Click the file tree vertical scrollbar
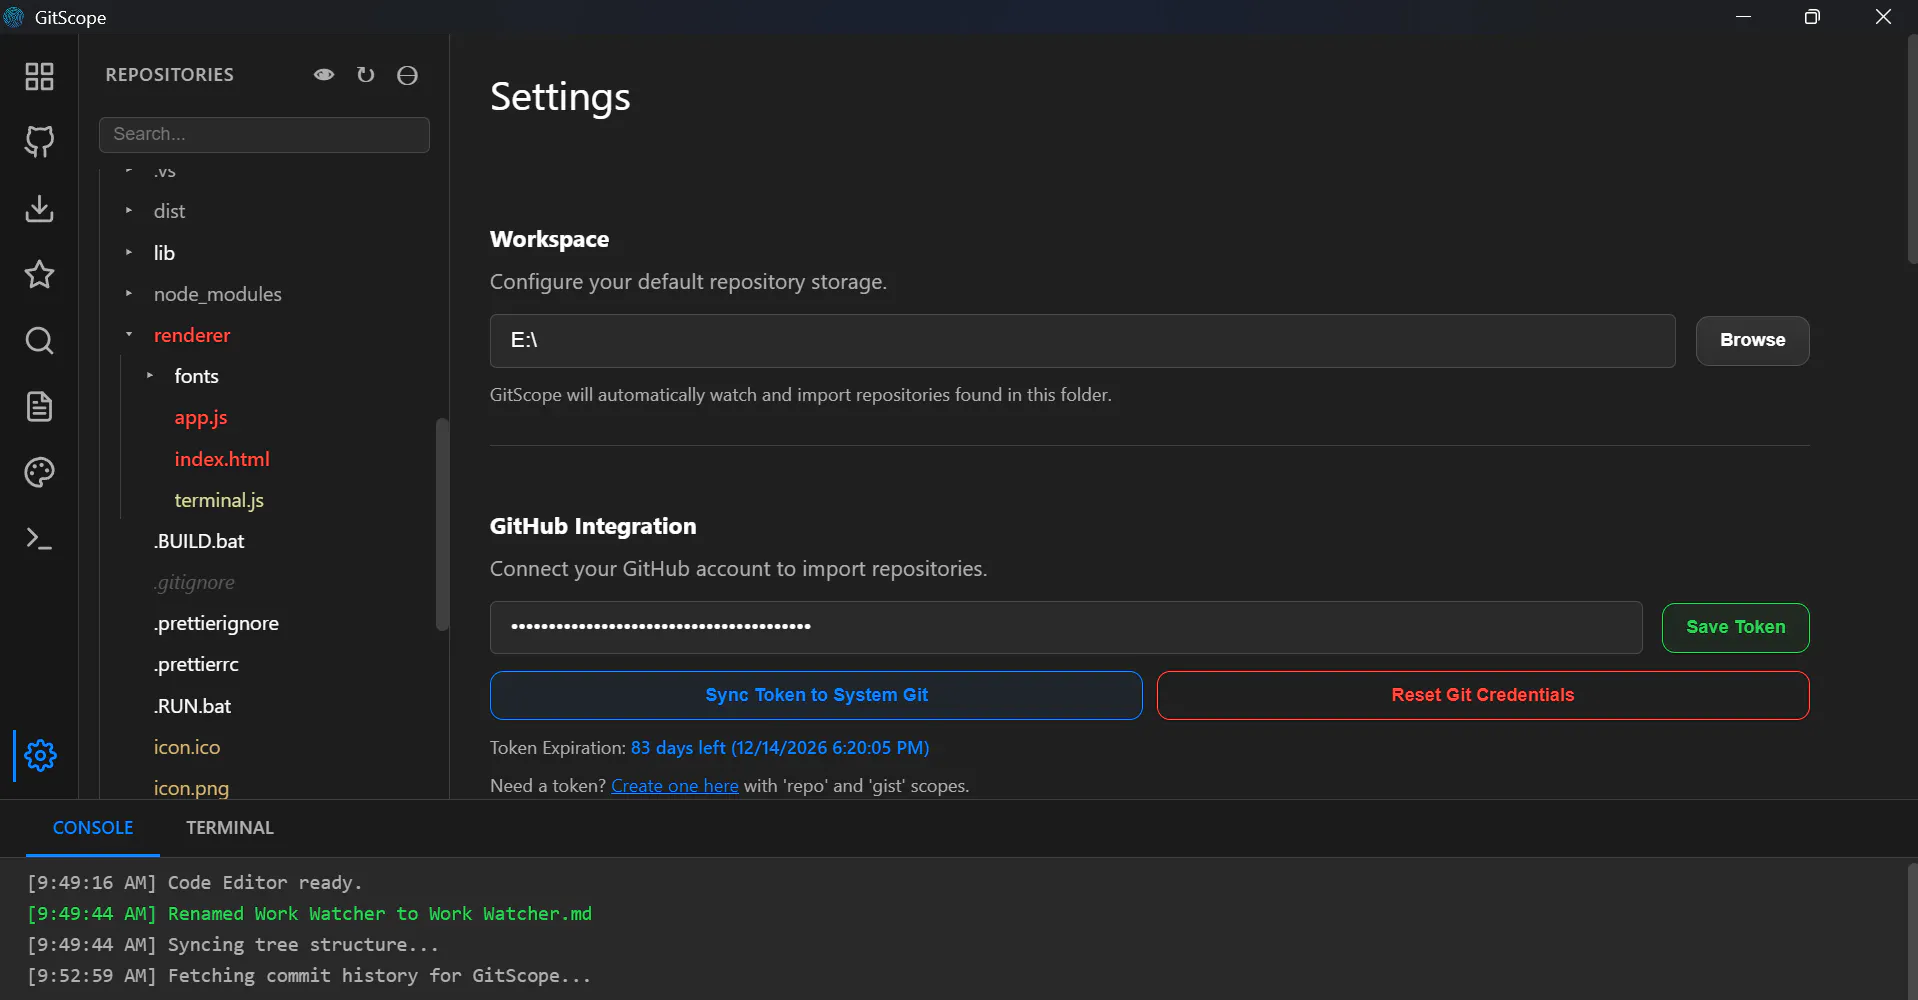This screenshot has height=1000, width=1918. [x=442, y=525]
